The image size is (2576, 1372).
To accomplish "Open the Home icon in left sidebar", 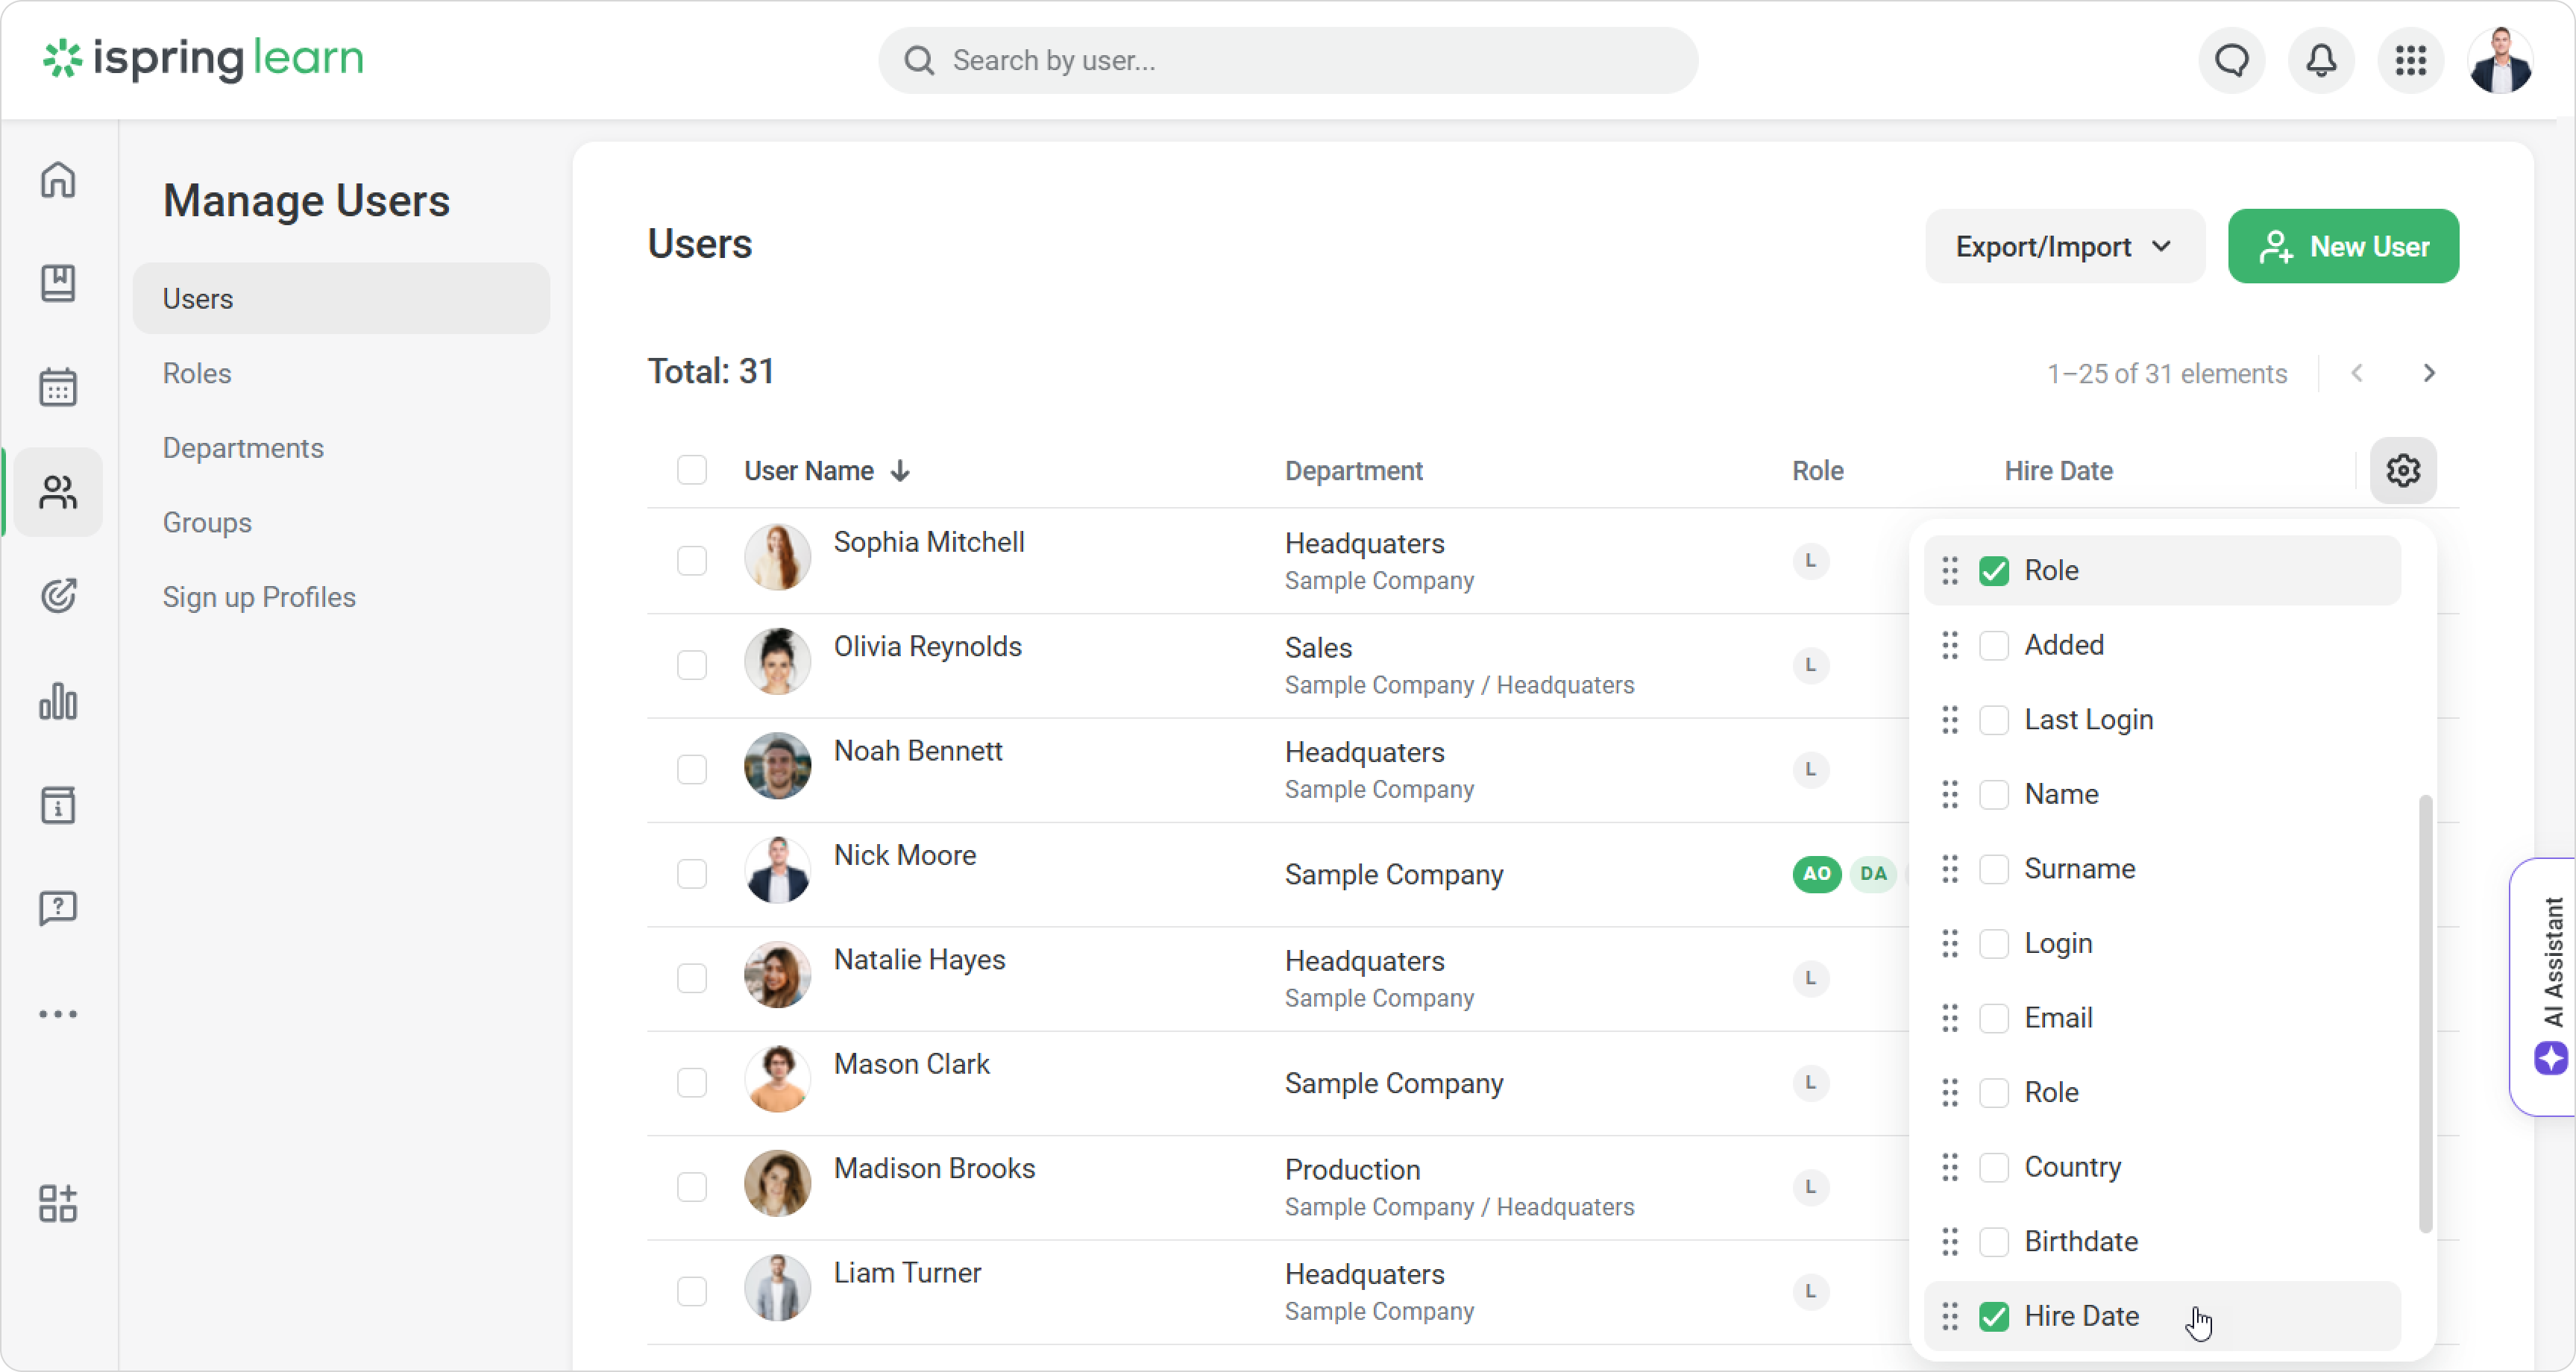I will tap(58, 181).
